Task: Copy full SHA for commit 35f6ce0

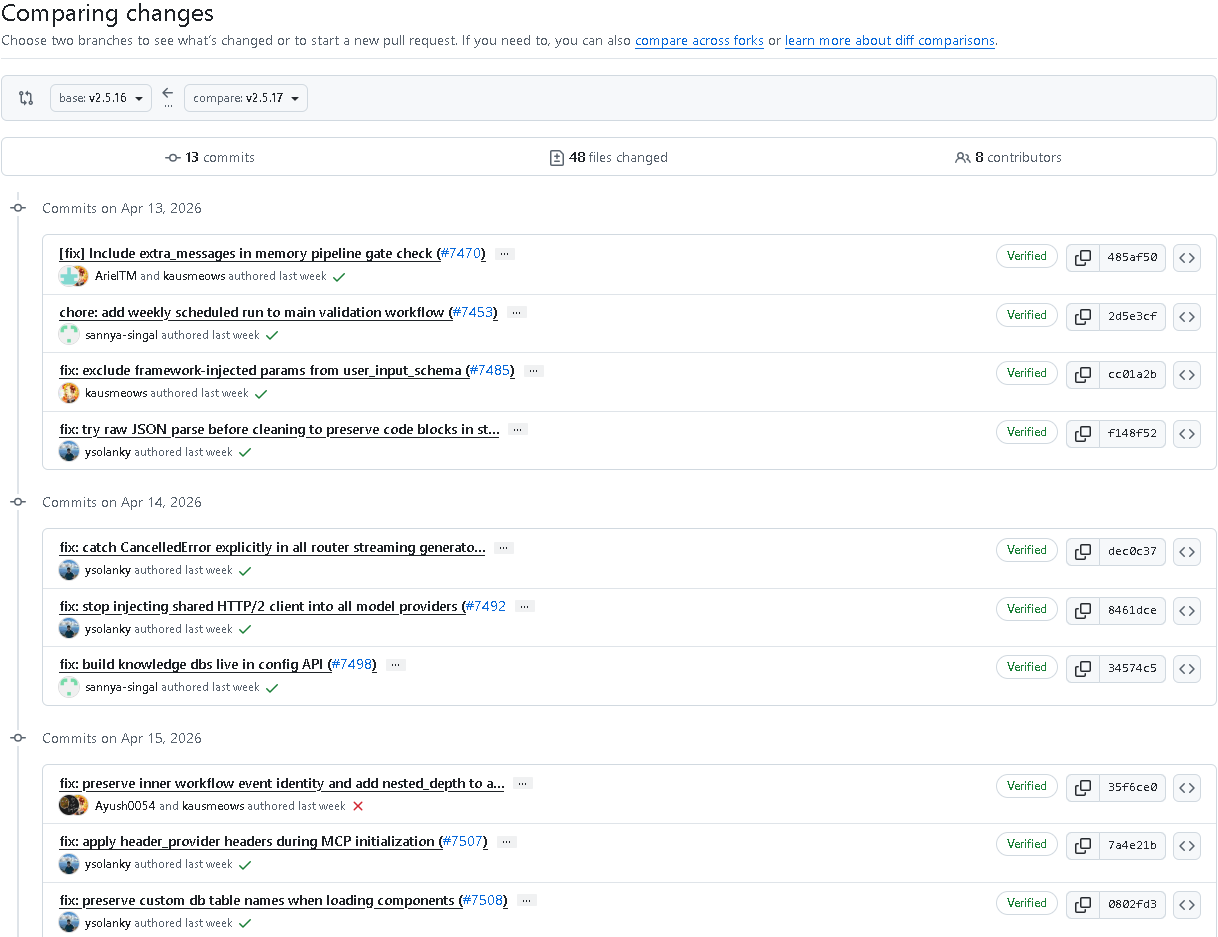Action: pyautogui.click(x=1082, y=787)
